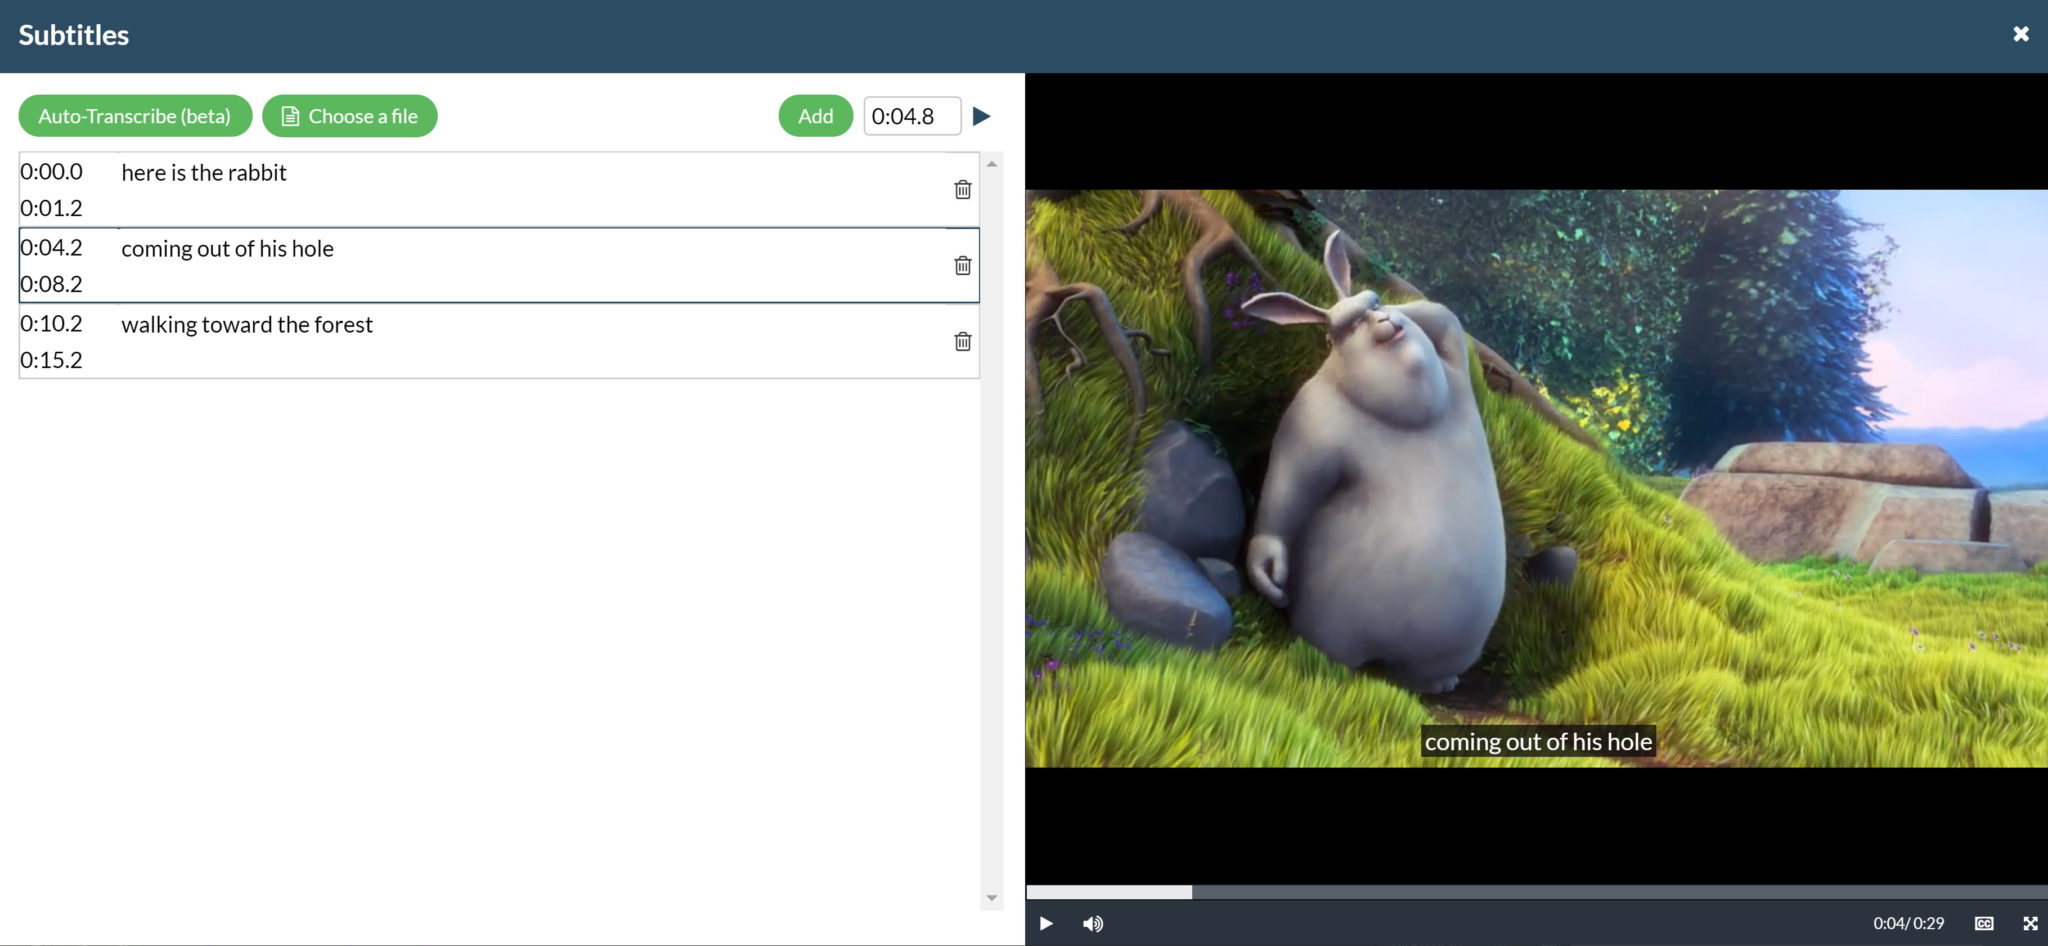Edit the timestamp input showing 0:04.8
Image resolution: width=2048 pixels, height=946 pixels.
coord(911,115)
